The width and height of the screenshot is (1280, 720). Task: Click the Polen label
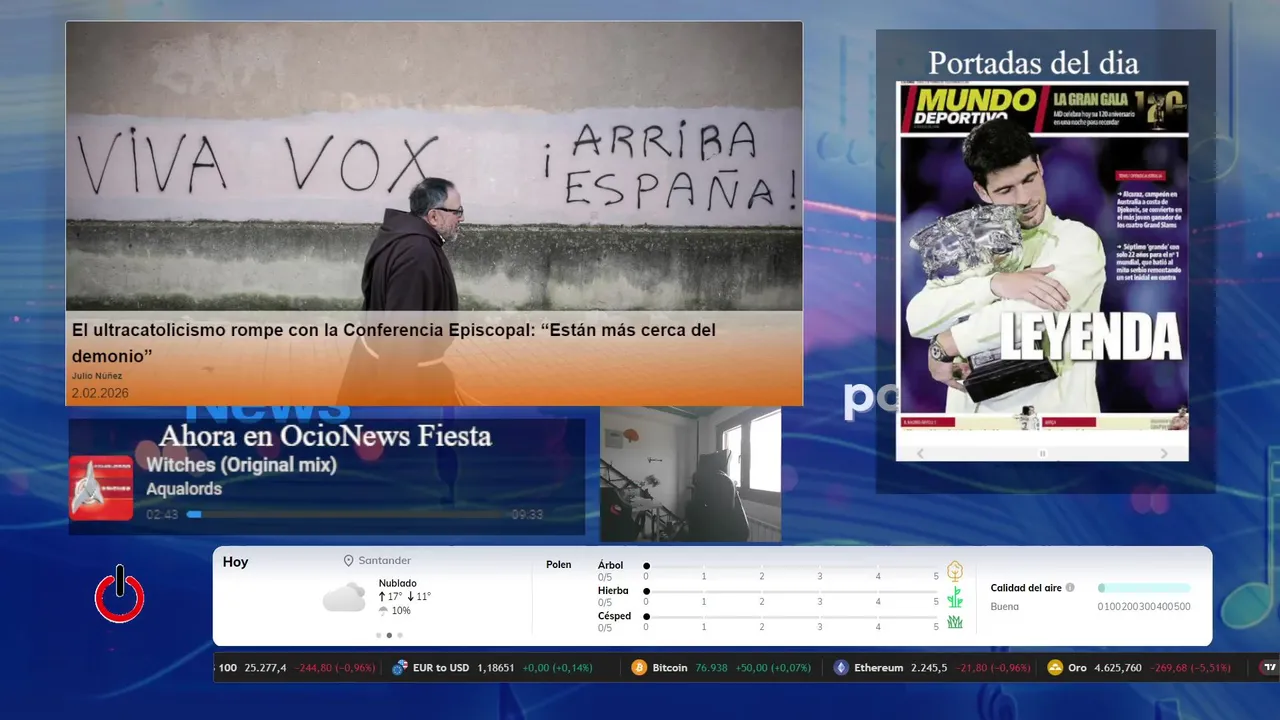[x=559, y=565]
